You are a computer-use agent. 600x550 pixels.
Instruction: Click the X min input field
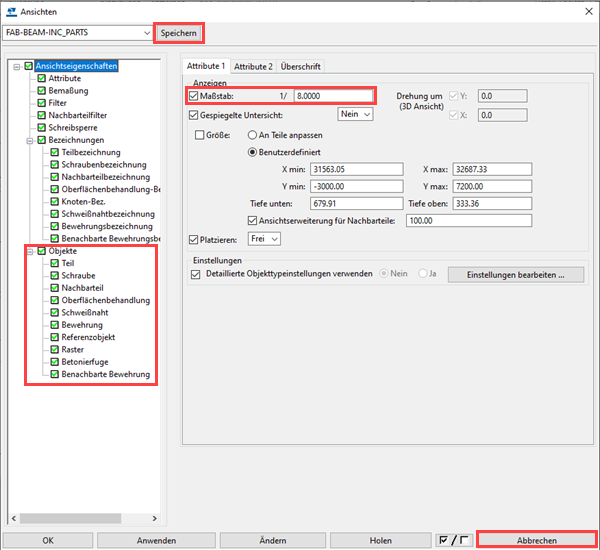[356, 169]
